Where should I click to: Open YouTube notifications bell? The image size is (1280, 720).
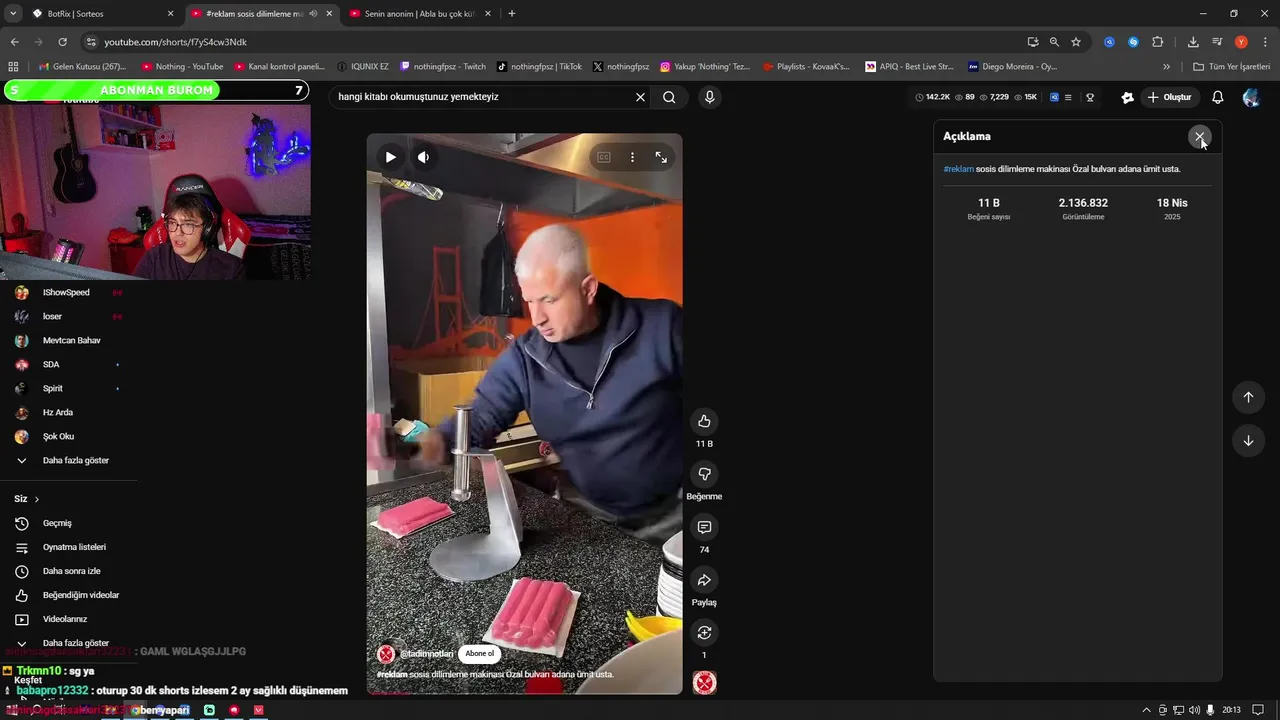tap(1217, 97)
